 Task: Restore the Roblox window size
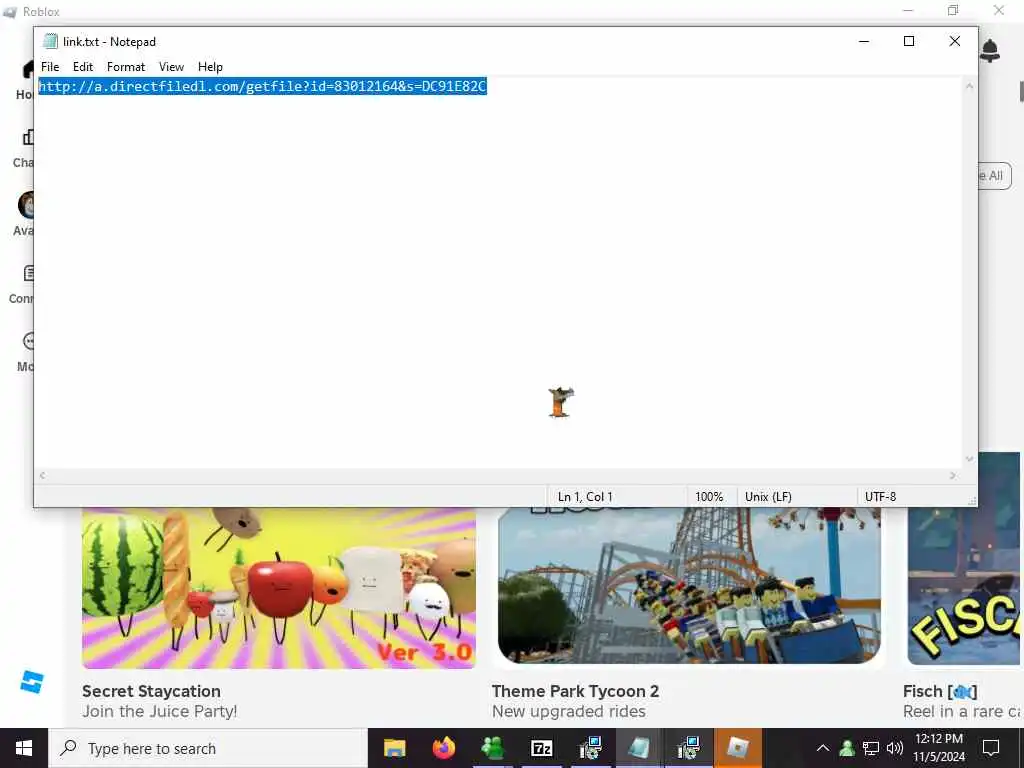pyautogui.click(x=953, y=10)
